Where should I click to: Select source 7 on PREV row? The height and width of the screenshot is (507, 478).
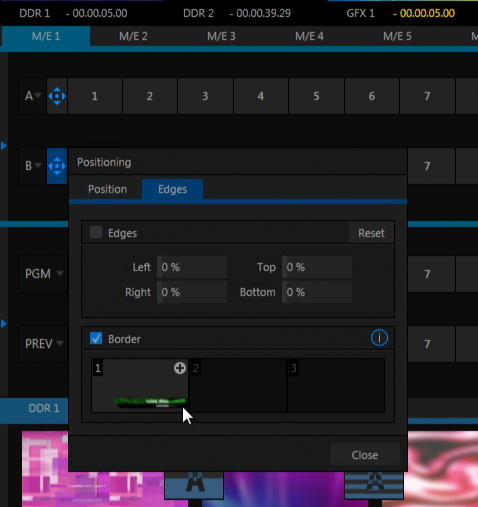pyautogui.click(x=431, y=344)
